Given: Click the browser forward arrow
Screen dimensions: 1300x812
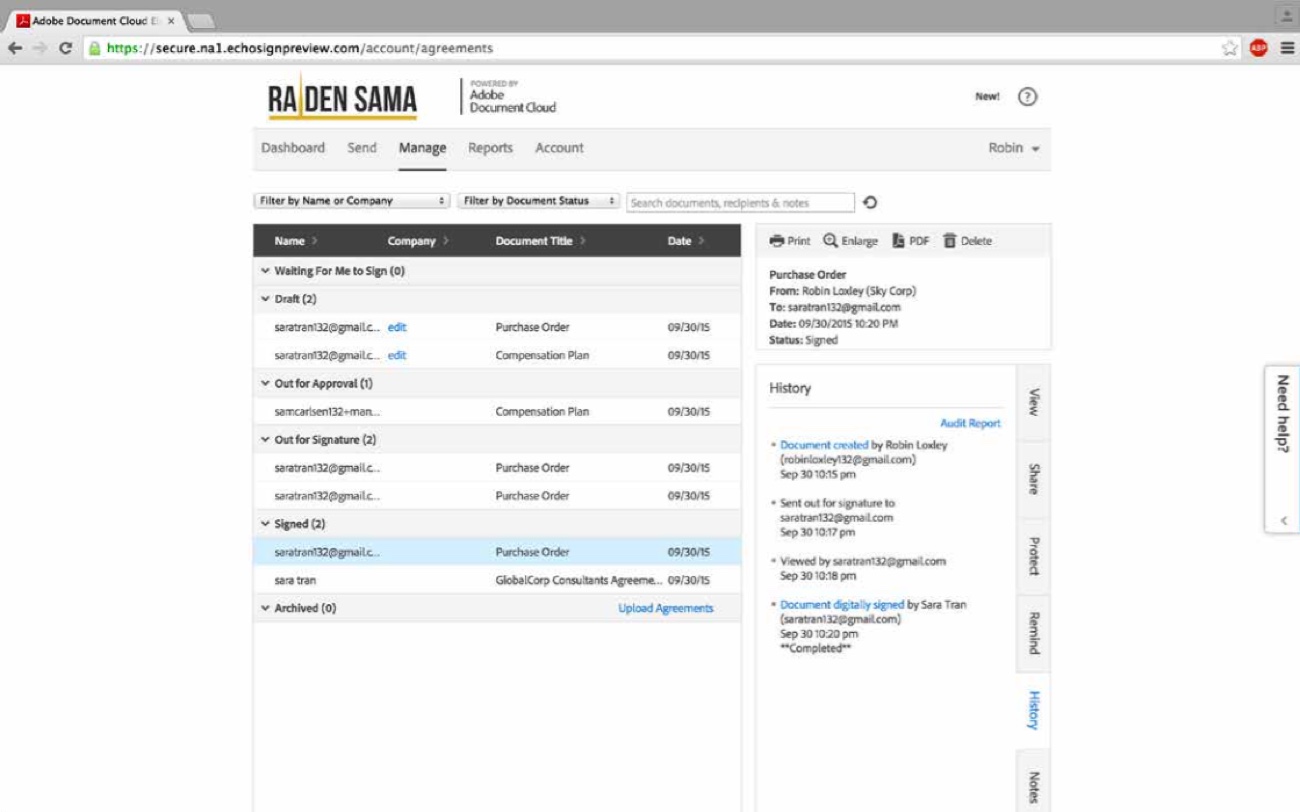Looking at the screenshot, I should point(40,48).
